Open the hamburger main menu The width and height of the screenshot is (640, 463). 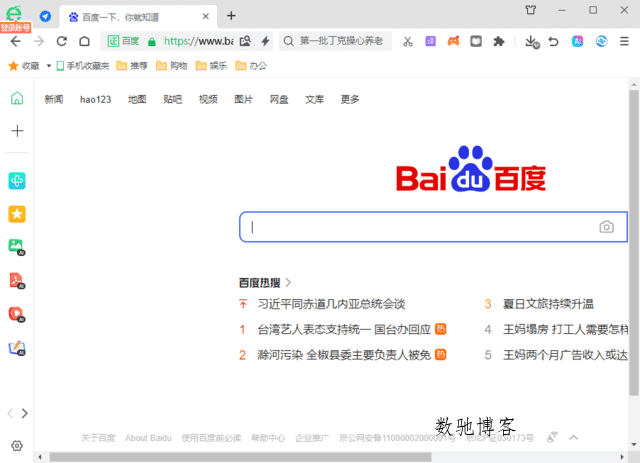pyautogui.click(x=624, y=41)
